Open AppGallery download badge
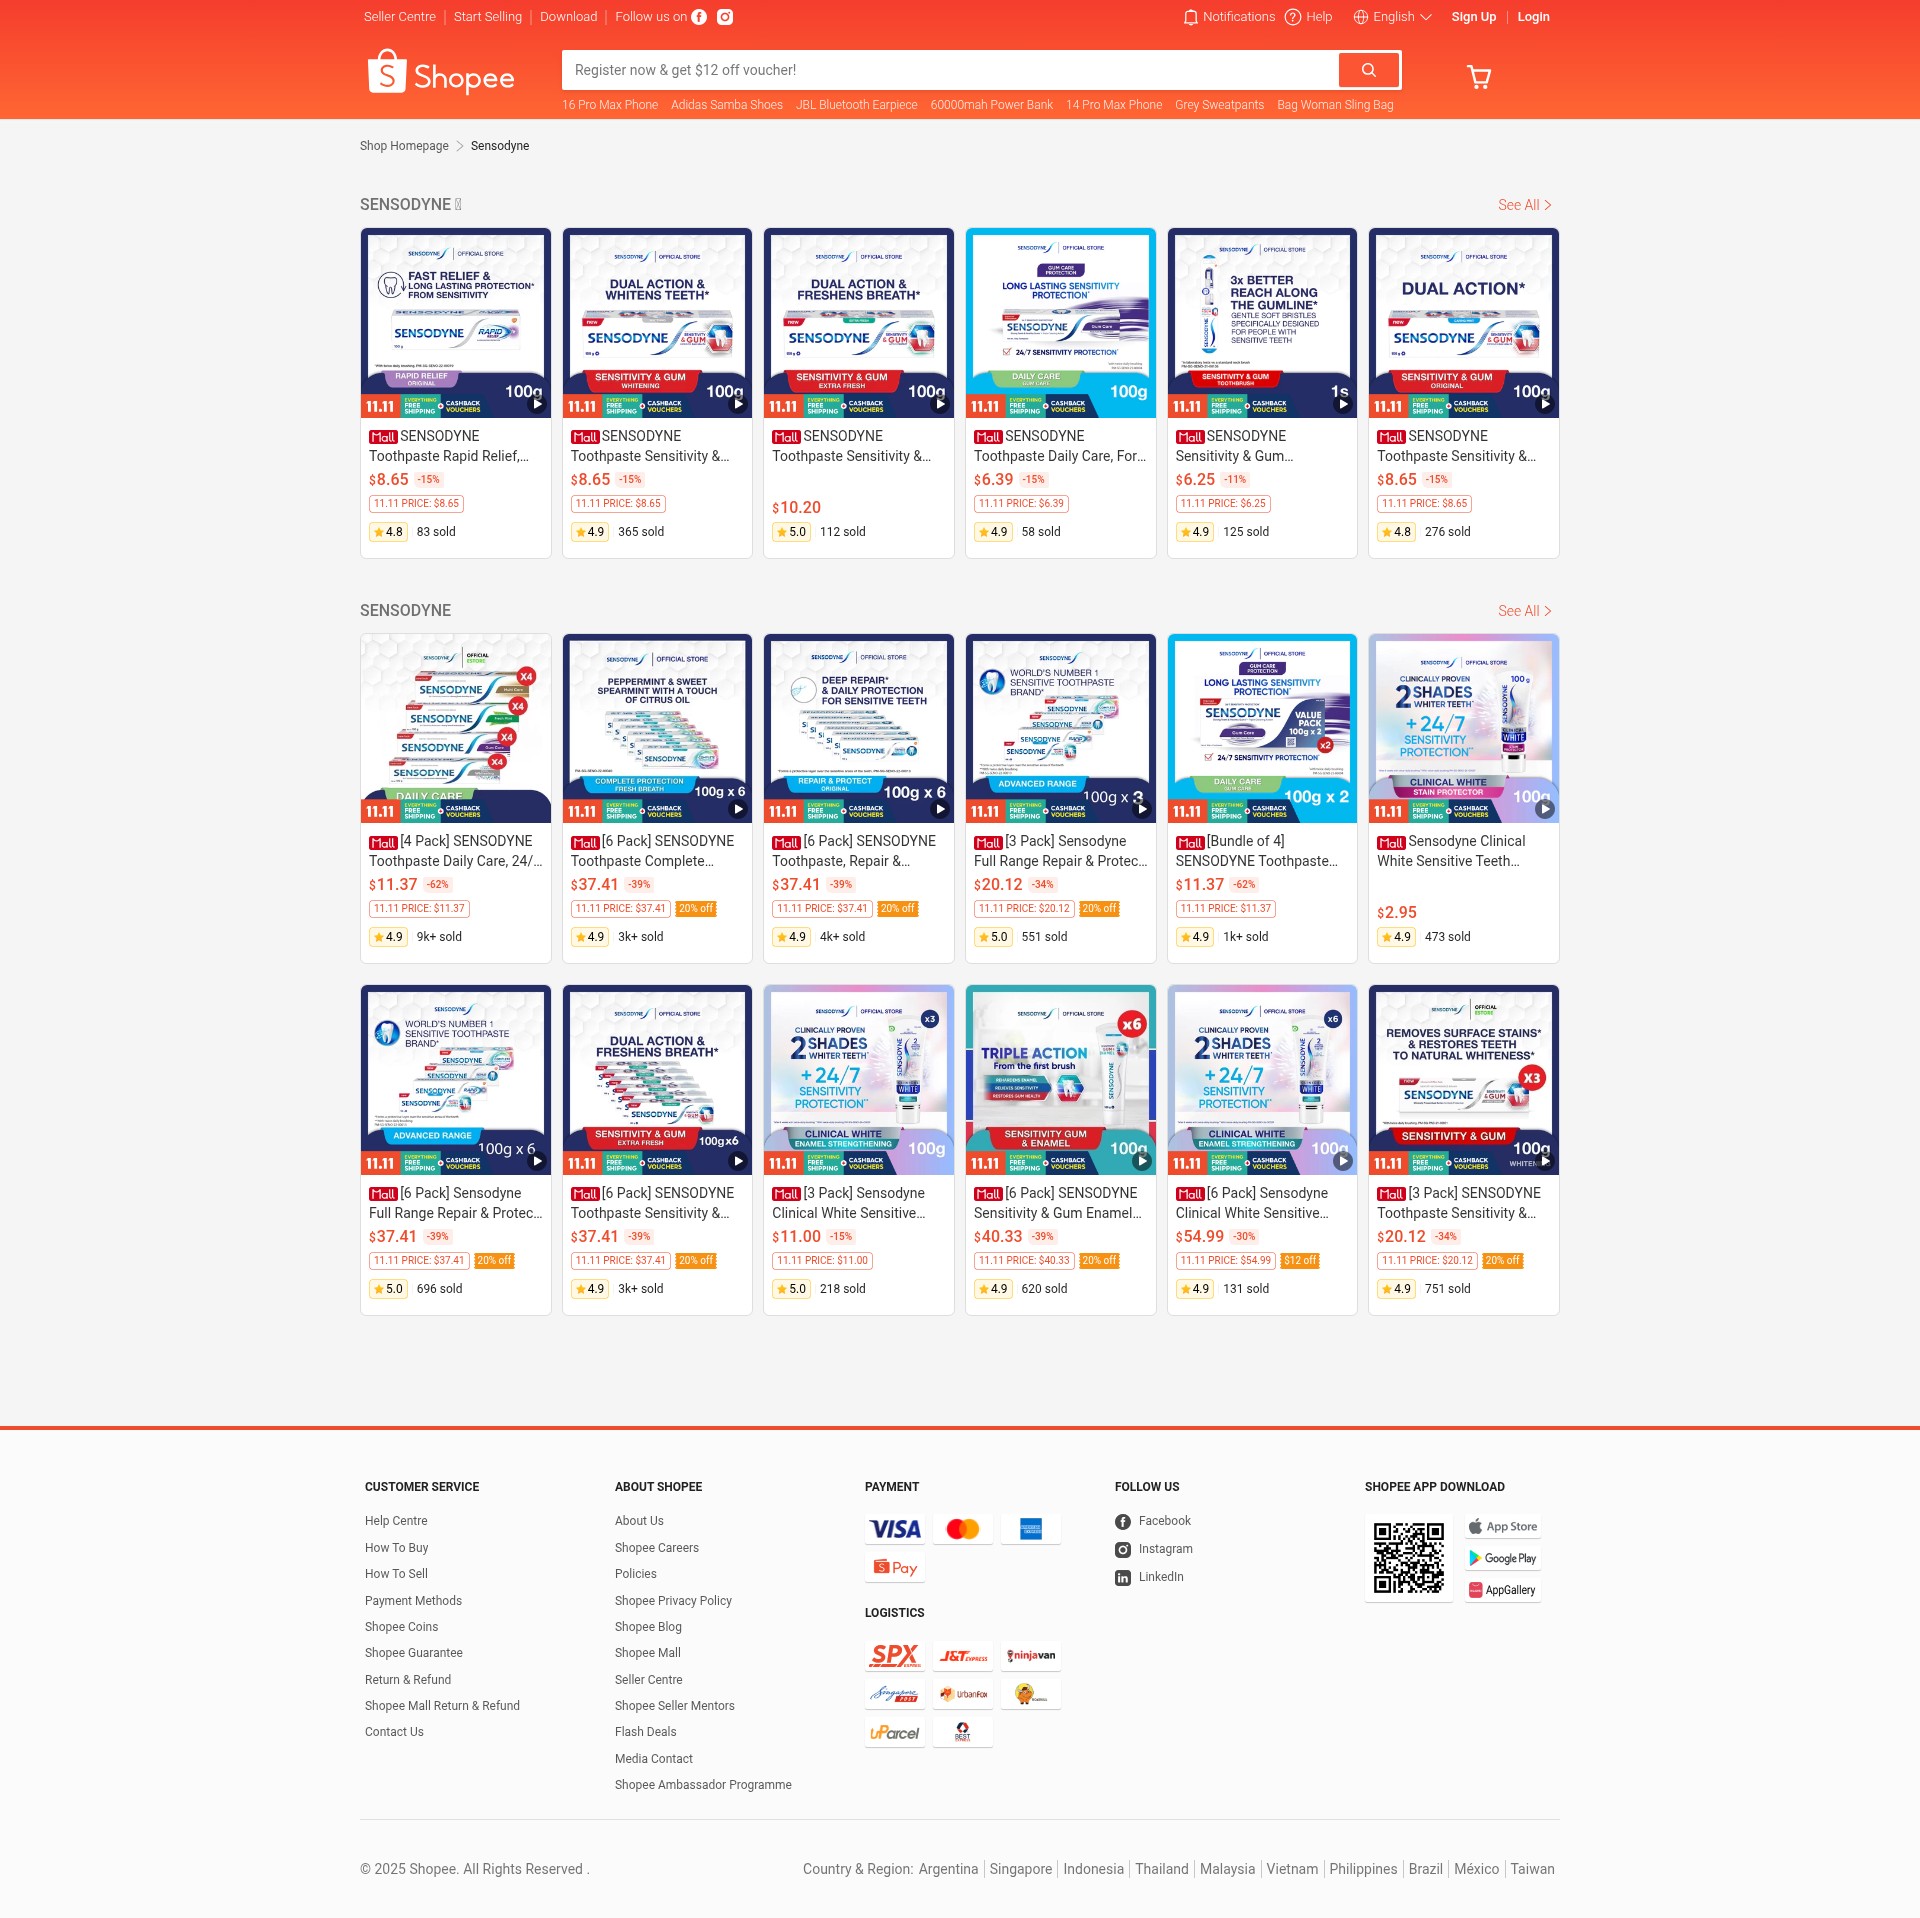The height and width of the screenshot is (1918, 1920). pos(1503,1590)
